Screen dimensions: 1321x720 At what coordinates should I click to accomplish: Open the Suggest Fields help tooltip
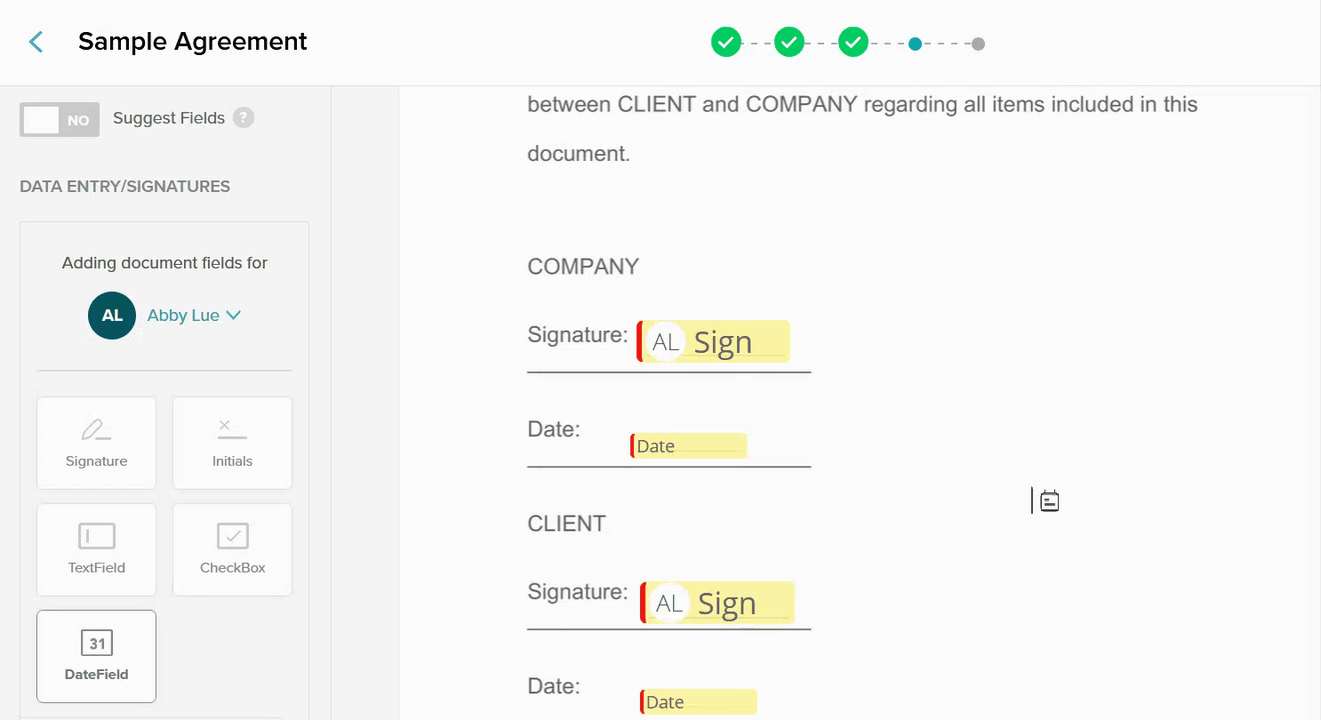pos(243,117)
